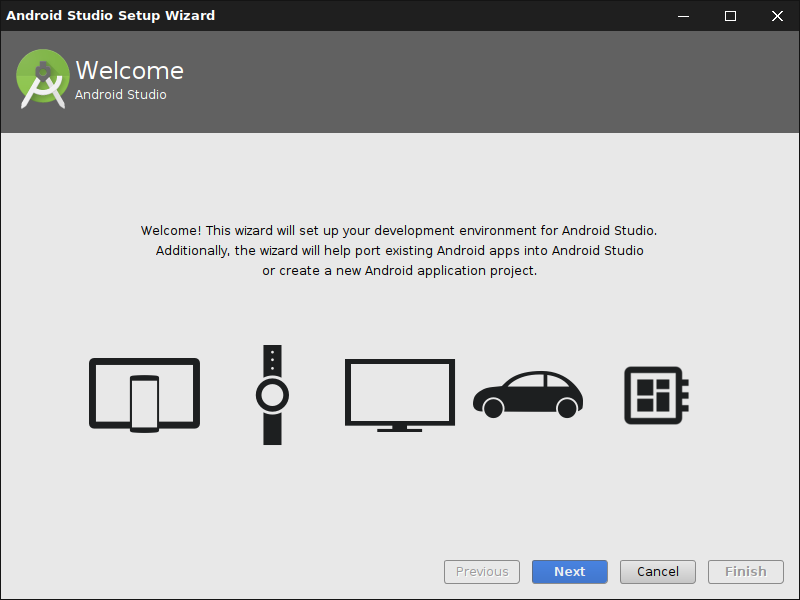Maximize the Setup Wizard window

click(730, 16)
